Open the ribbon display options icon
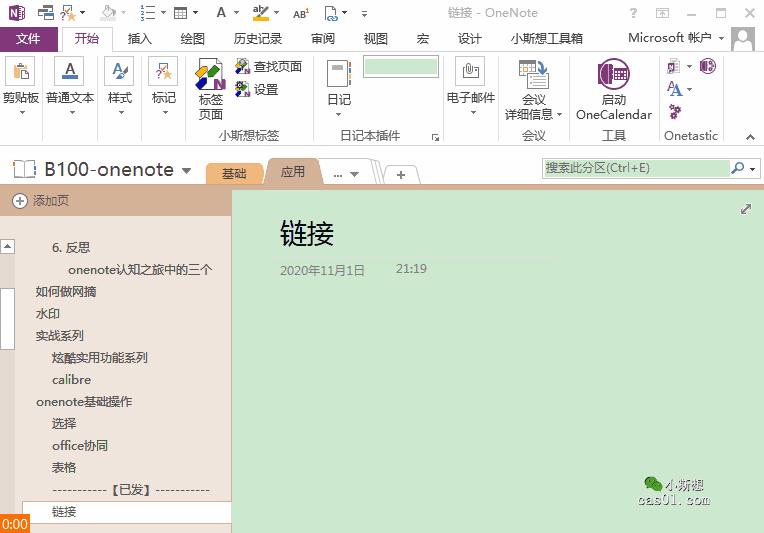This screenshot has height=533, width=764. pos(662,13)
